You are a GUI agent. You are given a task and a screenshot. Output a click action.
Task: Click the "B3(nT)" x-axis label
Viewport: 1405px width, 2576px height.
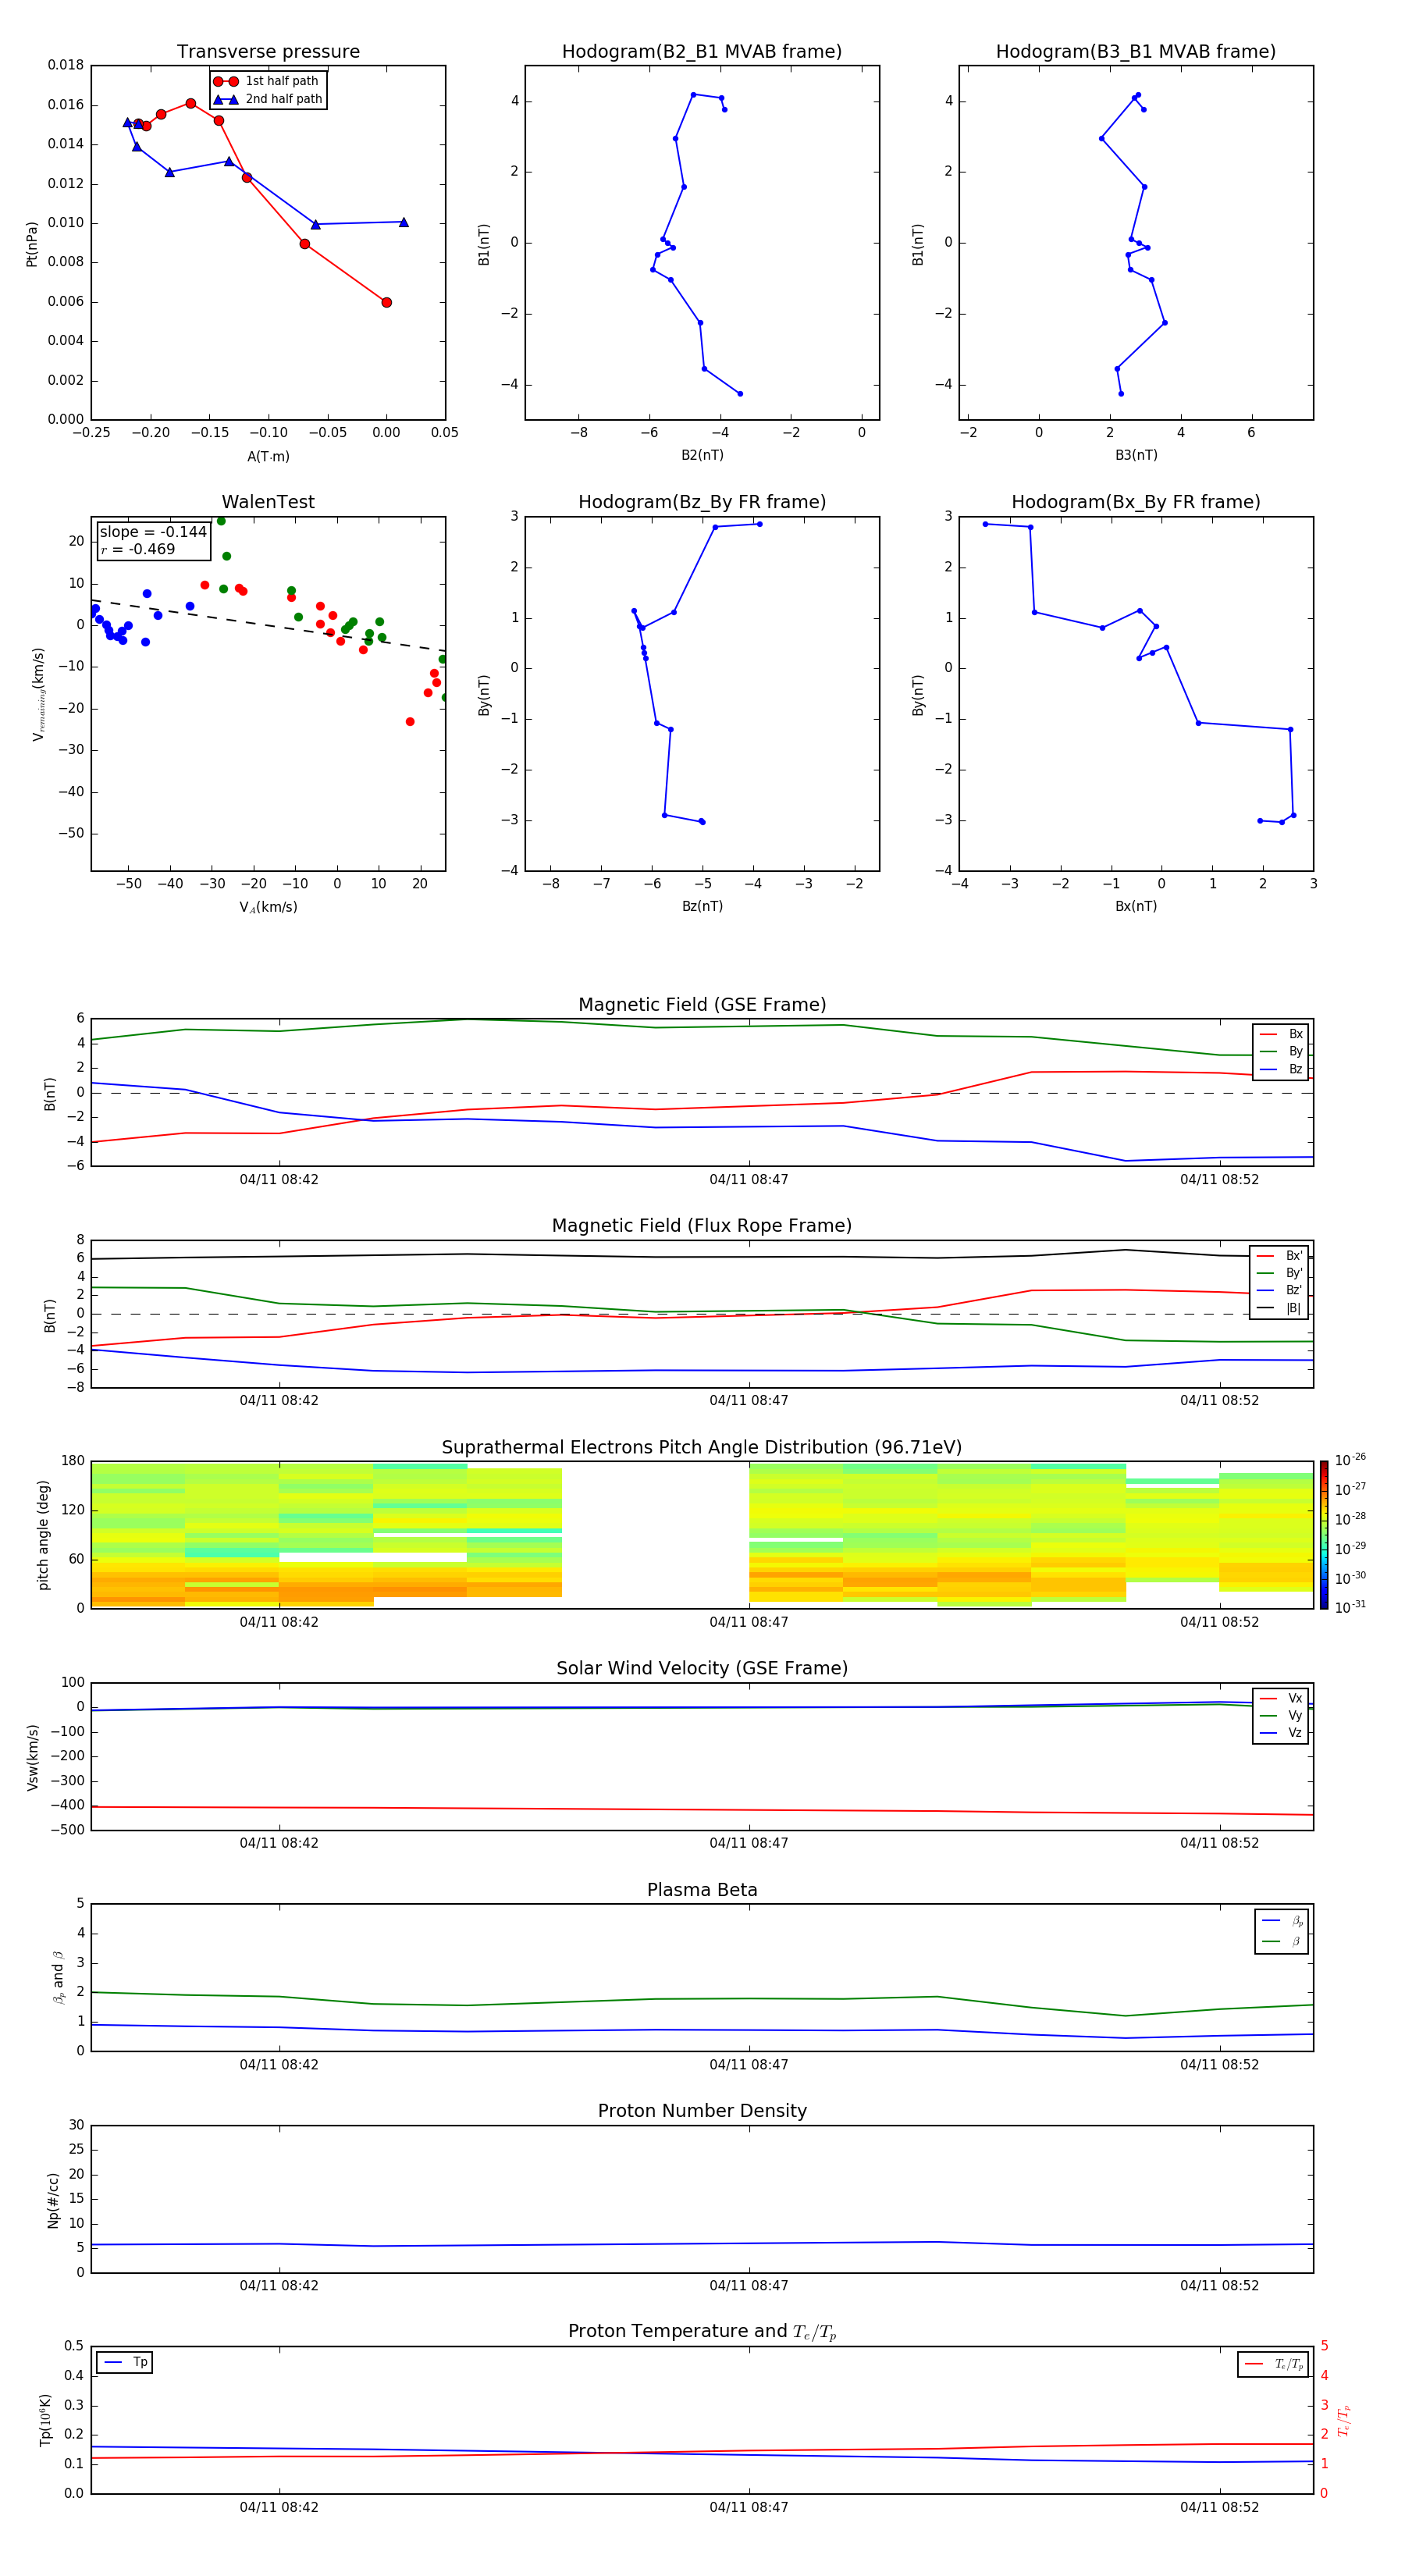[x=1136, y=455]
